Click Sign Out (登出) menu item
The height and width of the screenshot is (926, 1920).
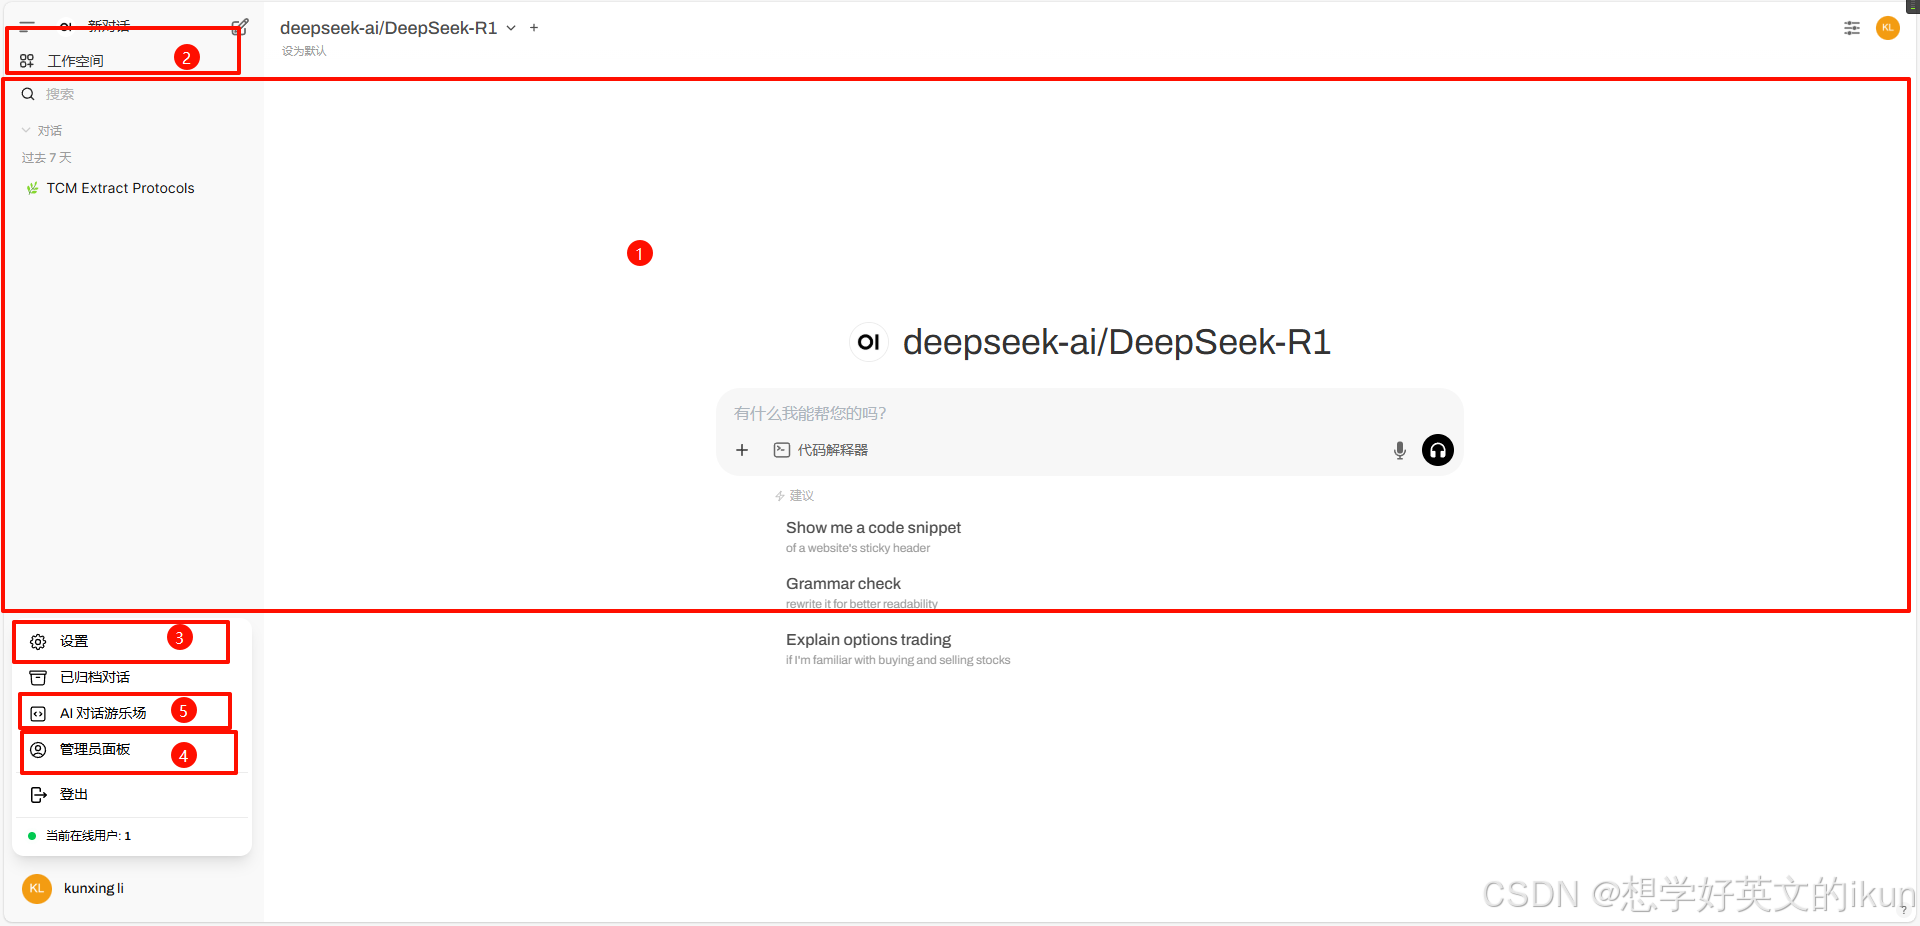pyautogui.click(x=132, y=794)
